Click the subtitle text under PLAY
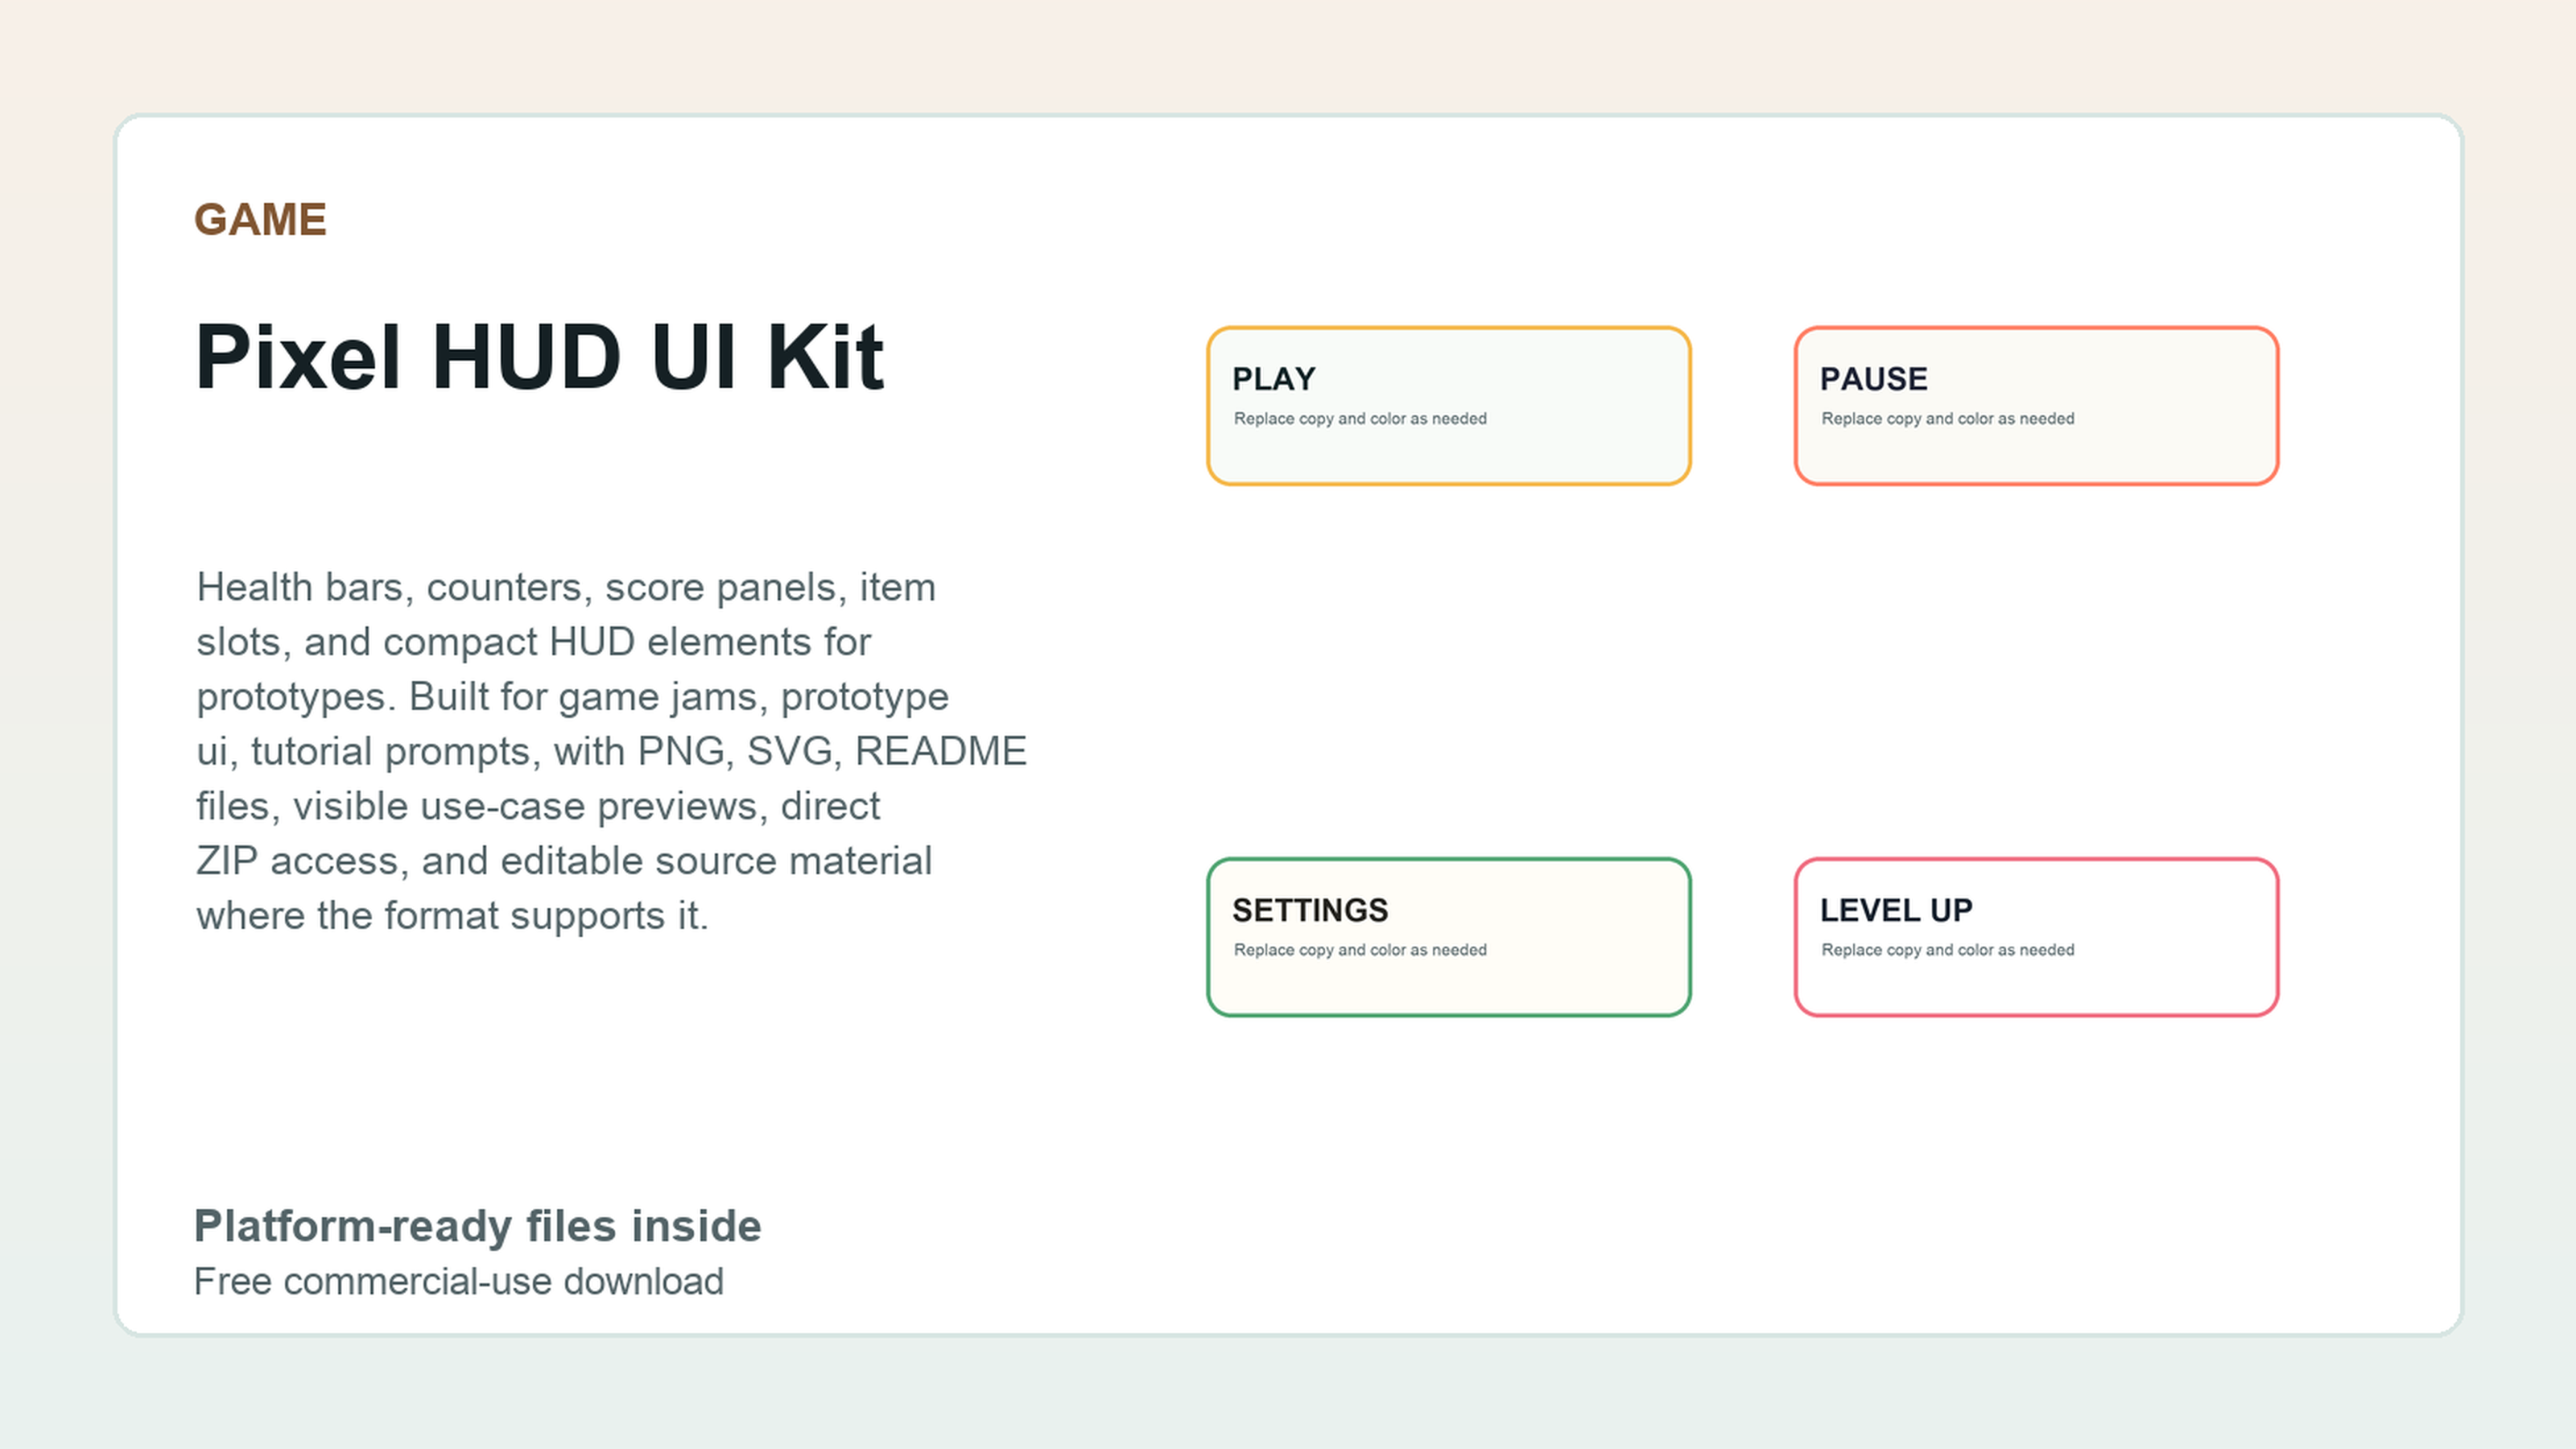Viewport: 2576px width, 1449px height. (x=1360, y=419)
